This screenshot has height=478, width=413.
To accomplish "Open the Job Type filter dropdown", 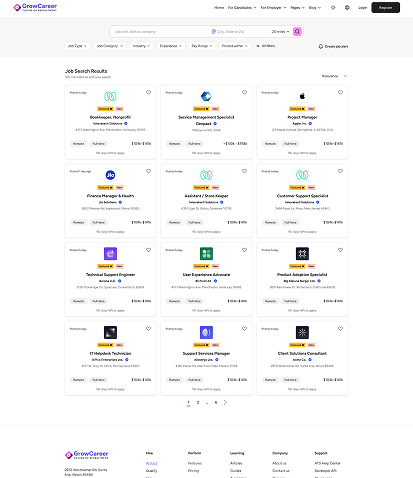I will coord(77,46).
